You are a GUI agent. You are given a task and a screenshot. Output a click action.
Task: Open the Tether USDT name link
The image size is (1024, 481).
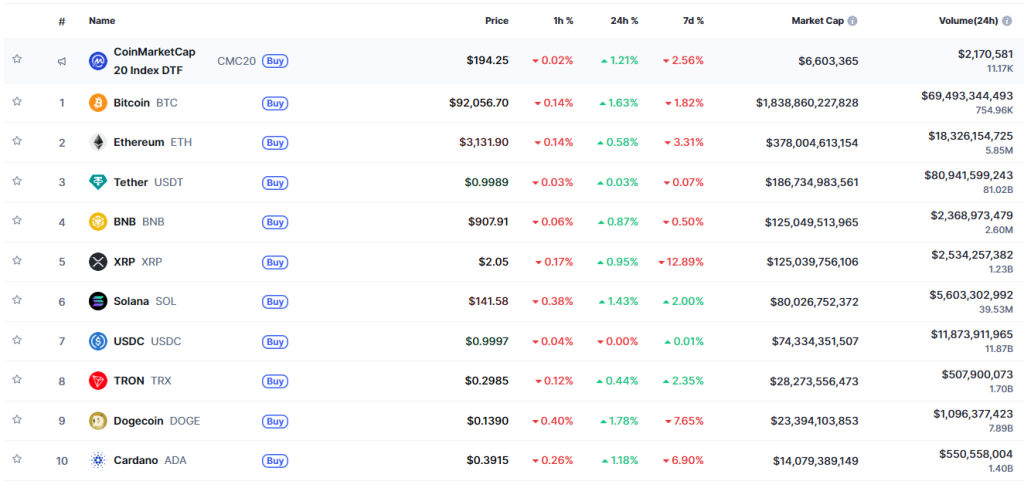148,182
